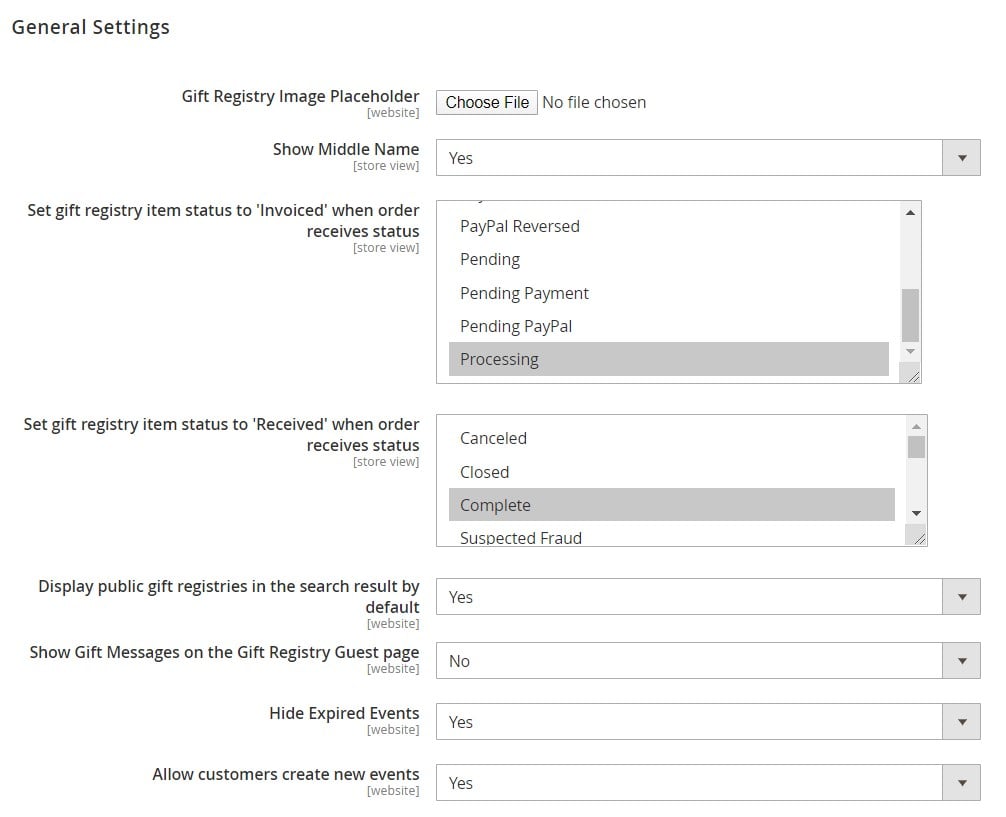The height and width of the screenshot is (817, 1006).
Task: Click the General Settings heading
Action: (x=90, y=27)
